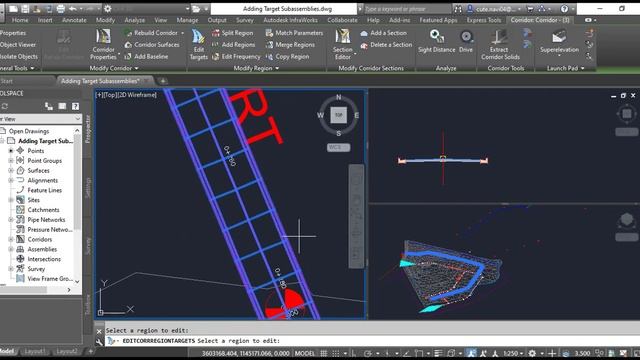This screenshot has width=640, height=360.
Task: Open the Survey ribbon tab
Action: [x=245, y=20]
